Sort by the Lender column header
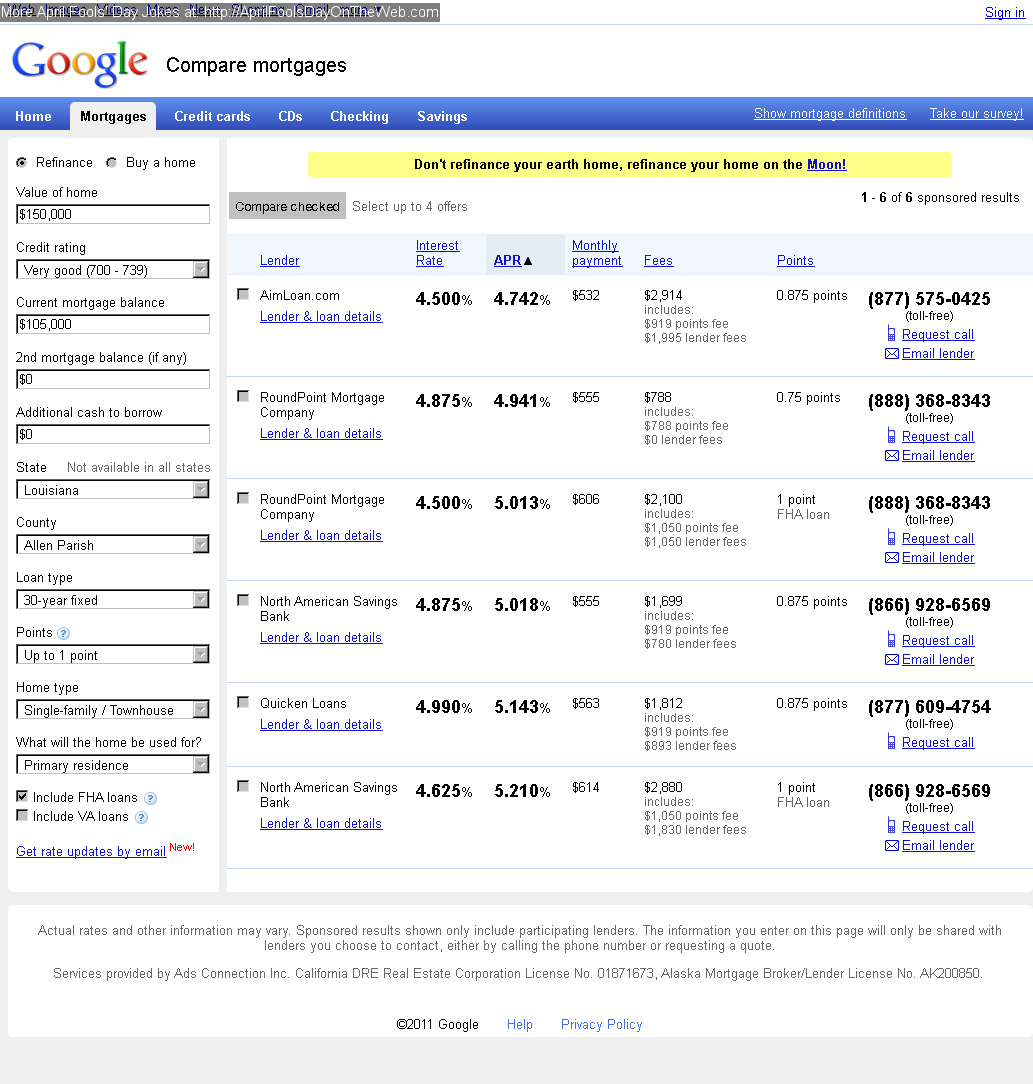 point(279,261)
